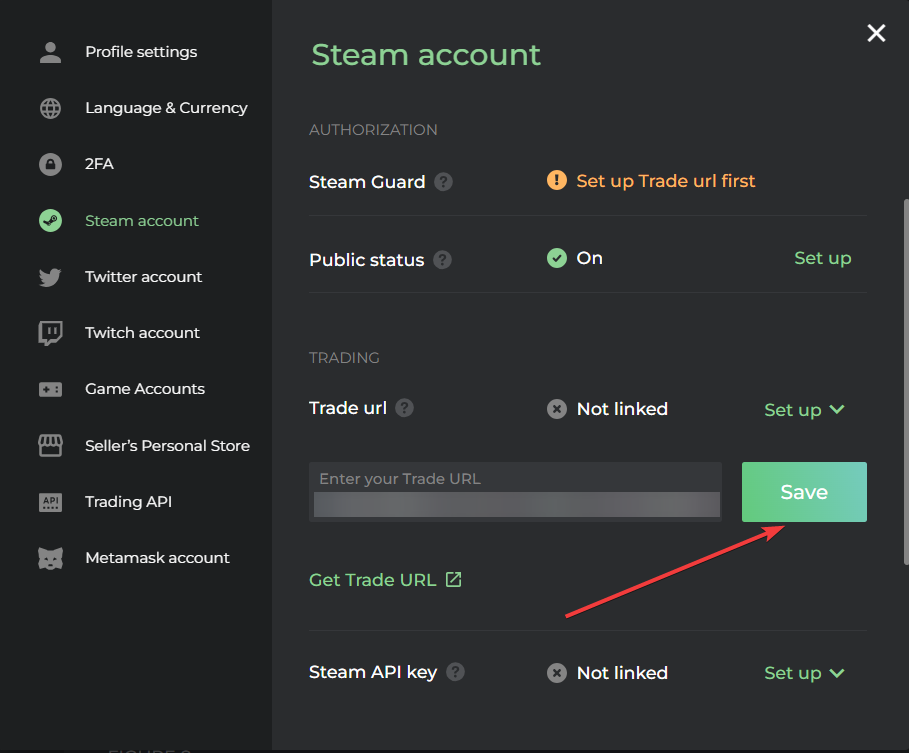Click the help icon beside Steam API key
The width and height of the screenshot is (909, 753).
[456, 672]
